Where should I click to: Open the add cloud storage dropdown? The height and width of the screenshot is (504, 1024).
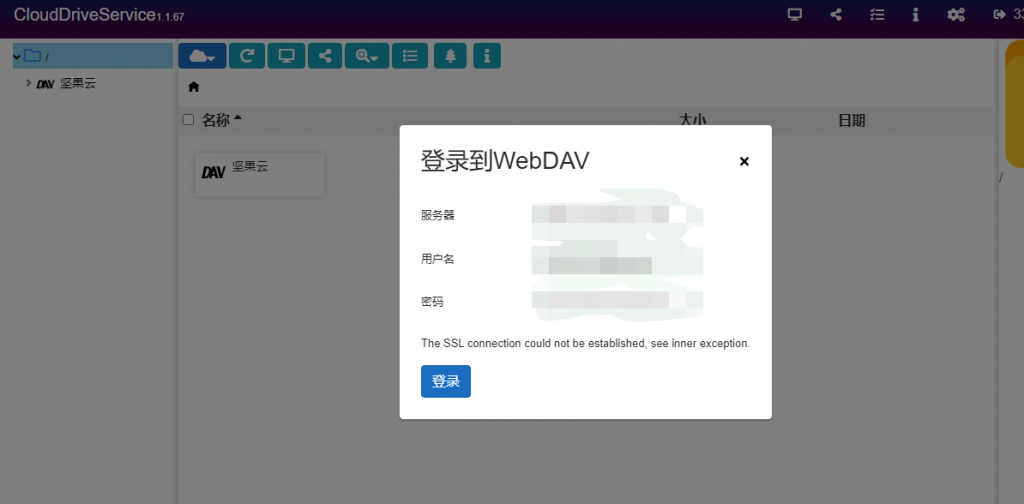click(x=202, y=56)
